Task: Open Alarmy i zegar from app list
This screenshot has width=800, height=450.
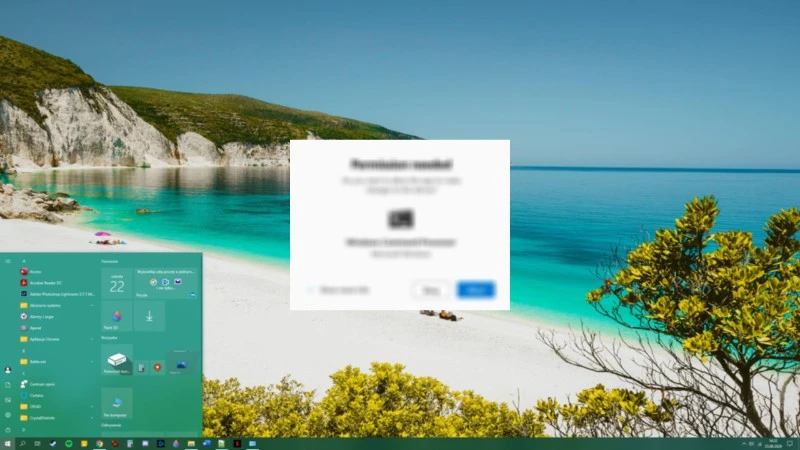Action: pos(57,316)
